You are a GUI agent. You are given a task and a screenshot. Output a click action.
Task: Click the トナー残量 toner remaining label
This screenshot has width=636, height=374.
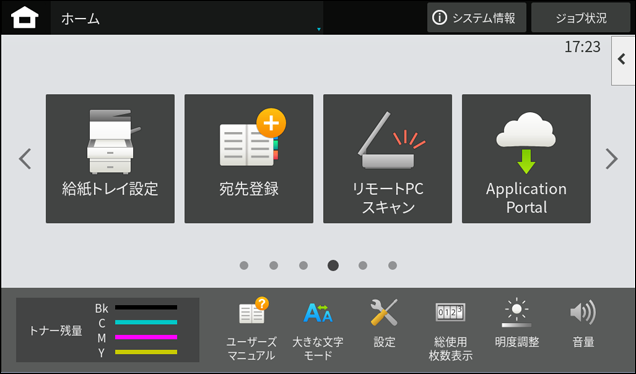coord(56,331)
